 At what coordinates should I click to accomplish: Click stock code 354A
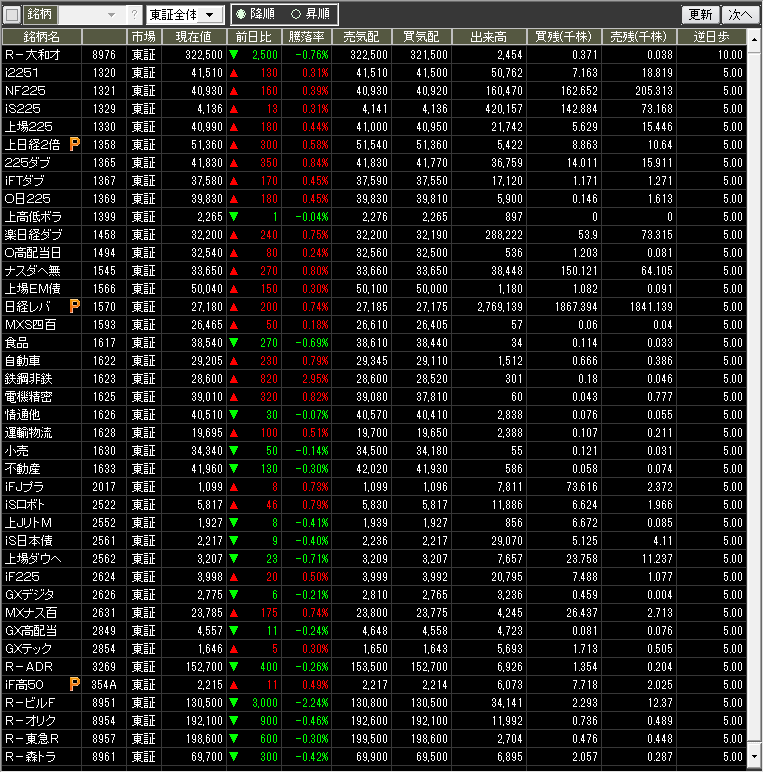click(x=104, y=684)
